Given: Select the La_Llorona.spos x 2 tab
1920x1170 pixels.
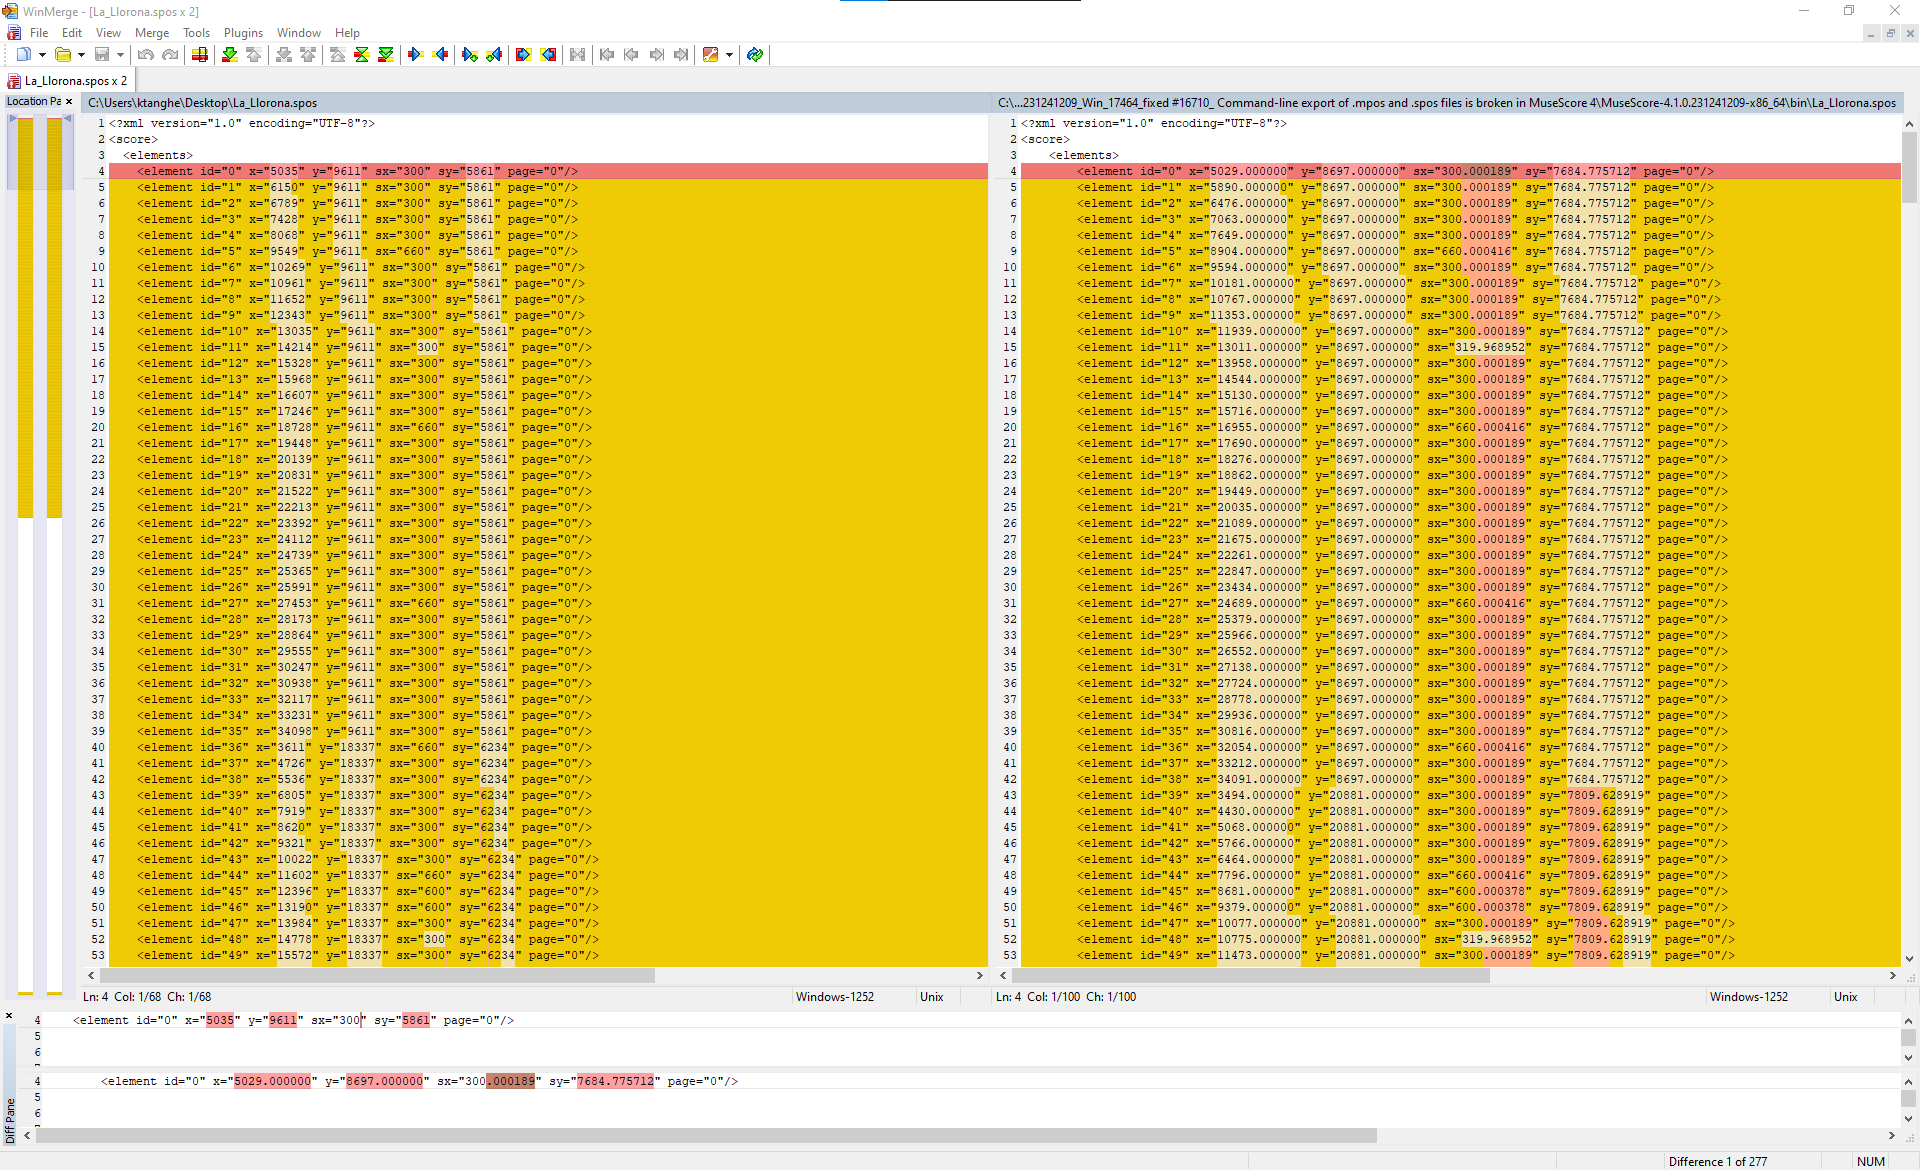Looking at the screenshot, I should 68,81.
